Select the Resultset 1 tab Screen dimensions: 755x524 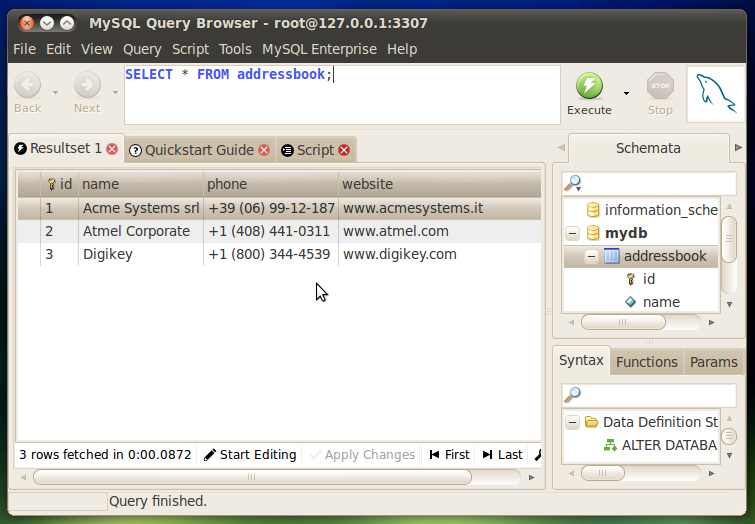tap(65, 148)
